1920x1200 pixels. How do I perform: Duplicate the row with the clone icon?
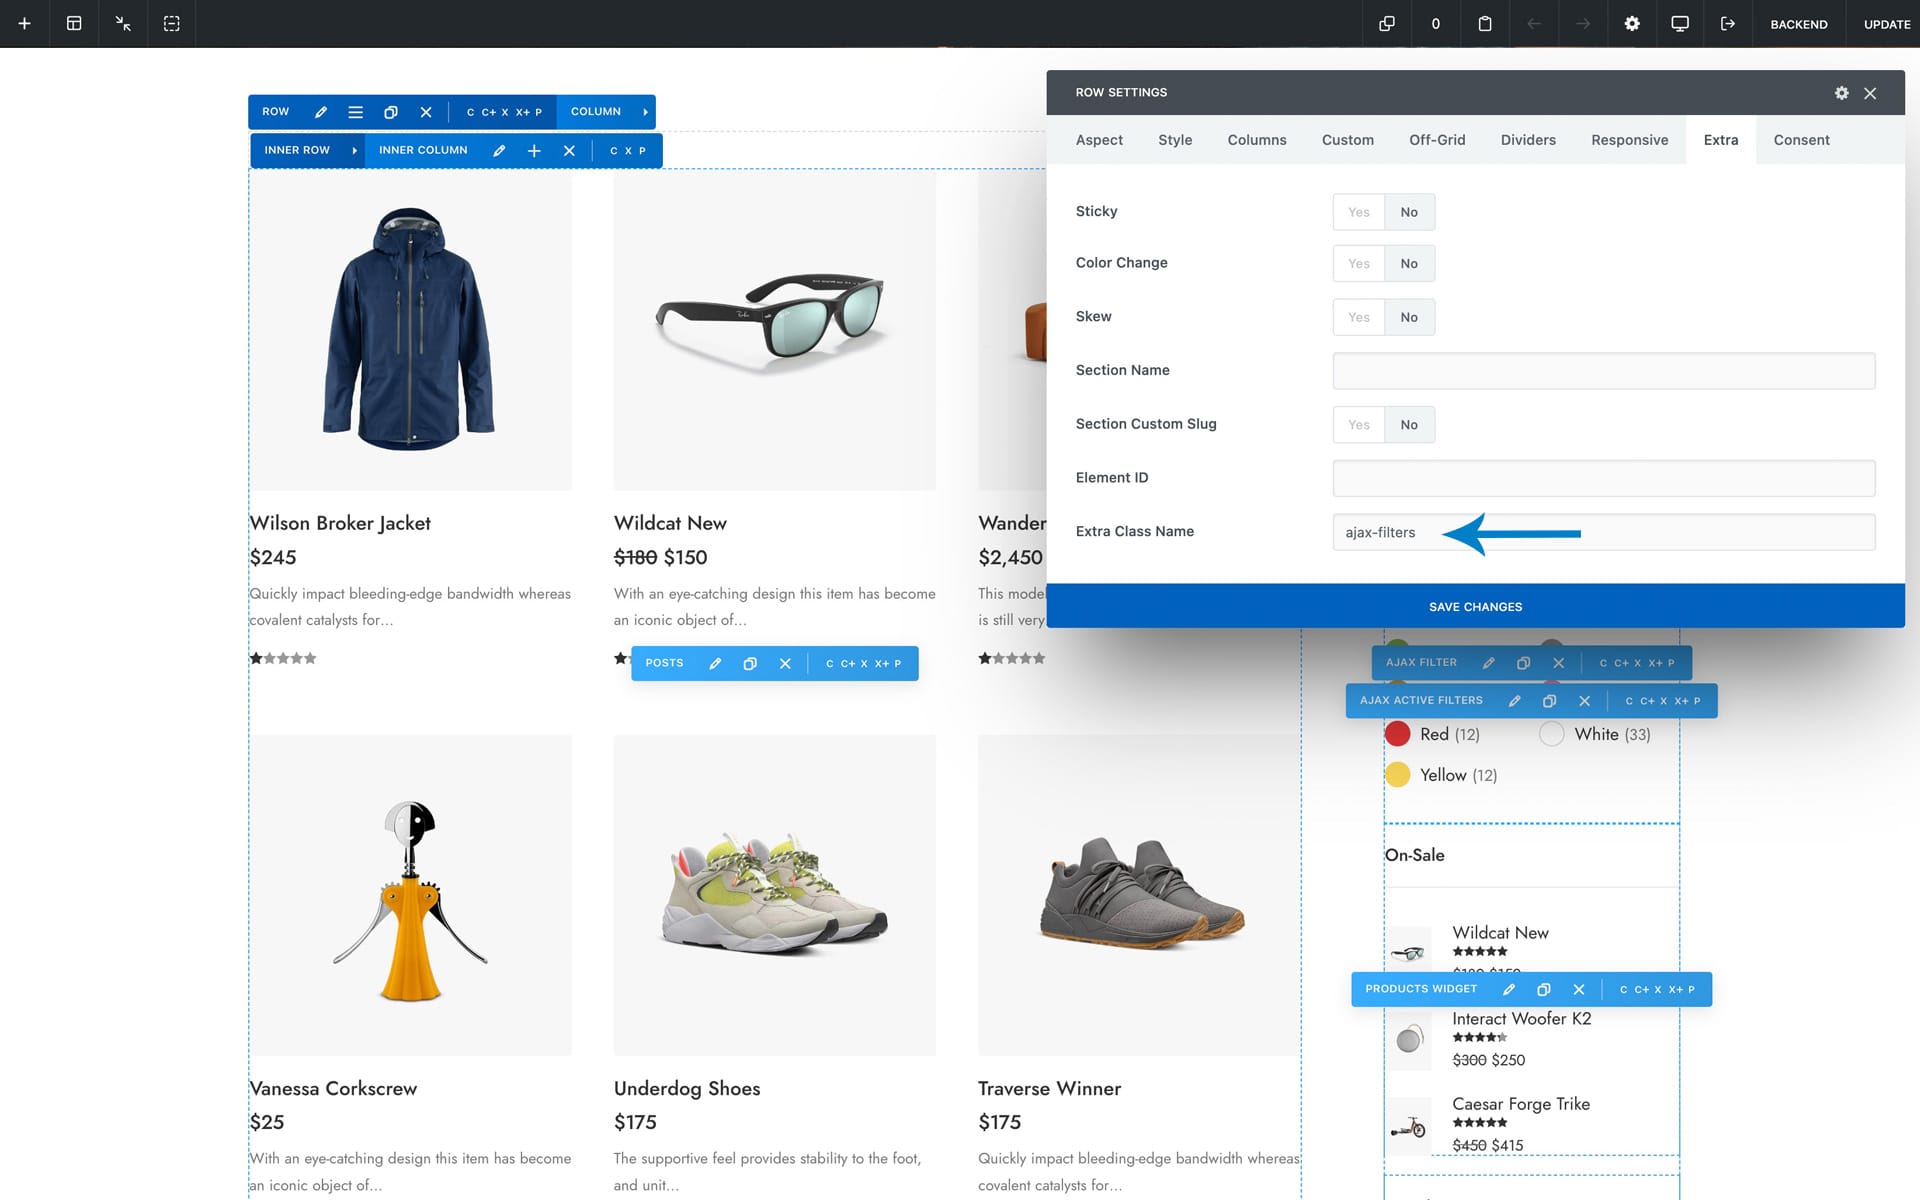point(391,112)
